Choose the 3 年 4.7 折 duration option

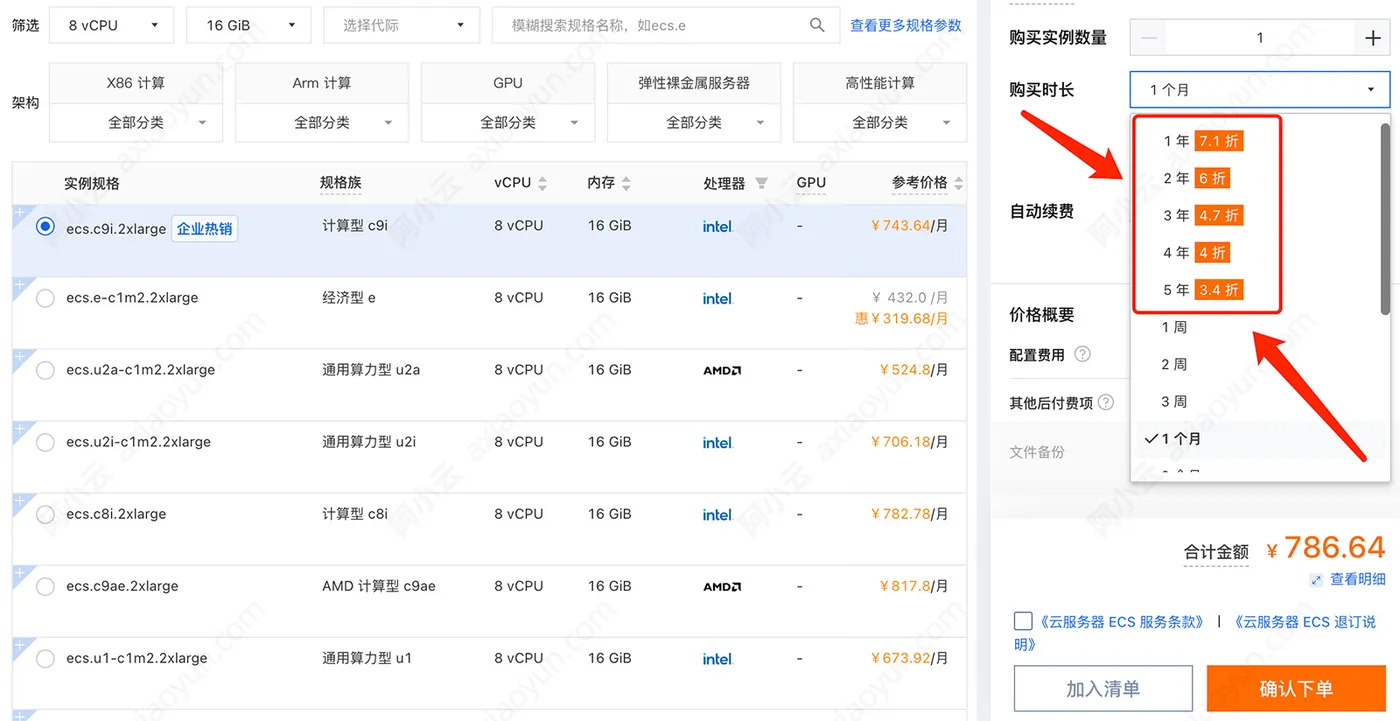1205,215
